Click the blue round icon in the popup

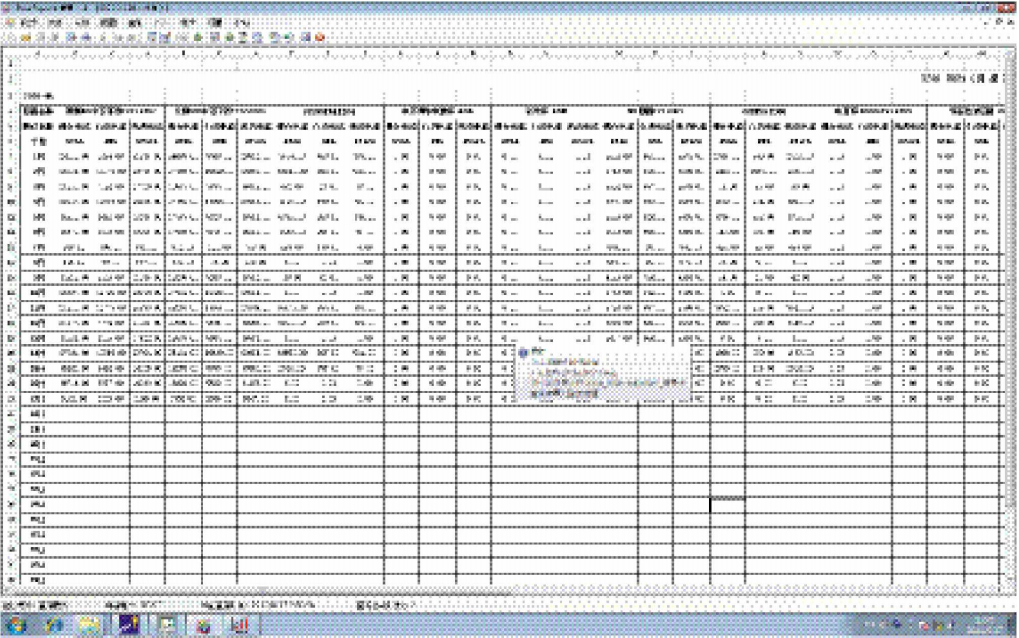click(x=522, y=352)
